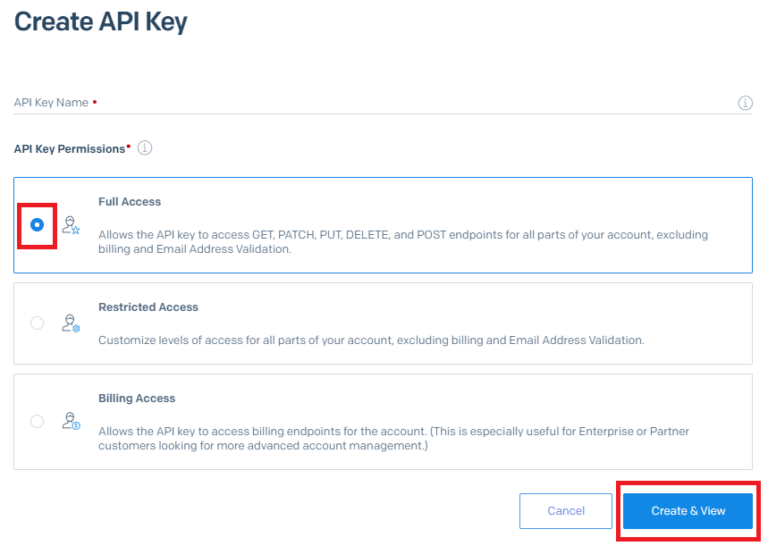Click the Full Access user-star icon
This screenshot has width=768, height=546.
pyautogui.click(x=70, y=225)
